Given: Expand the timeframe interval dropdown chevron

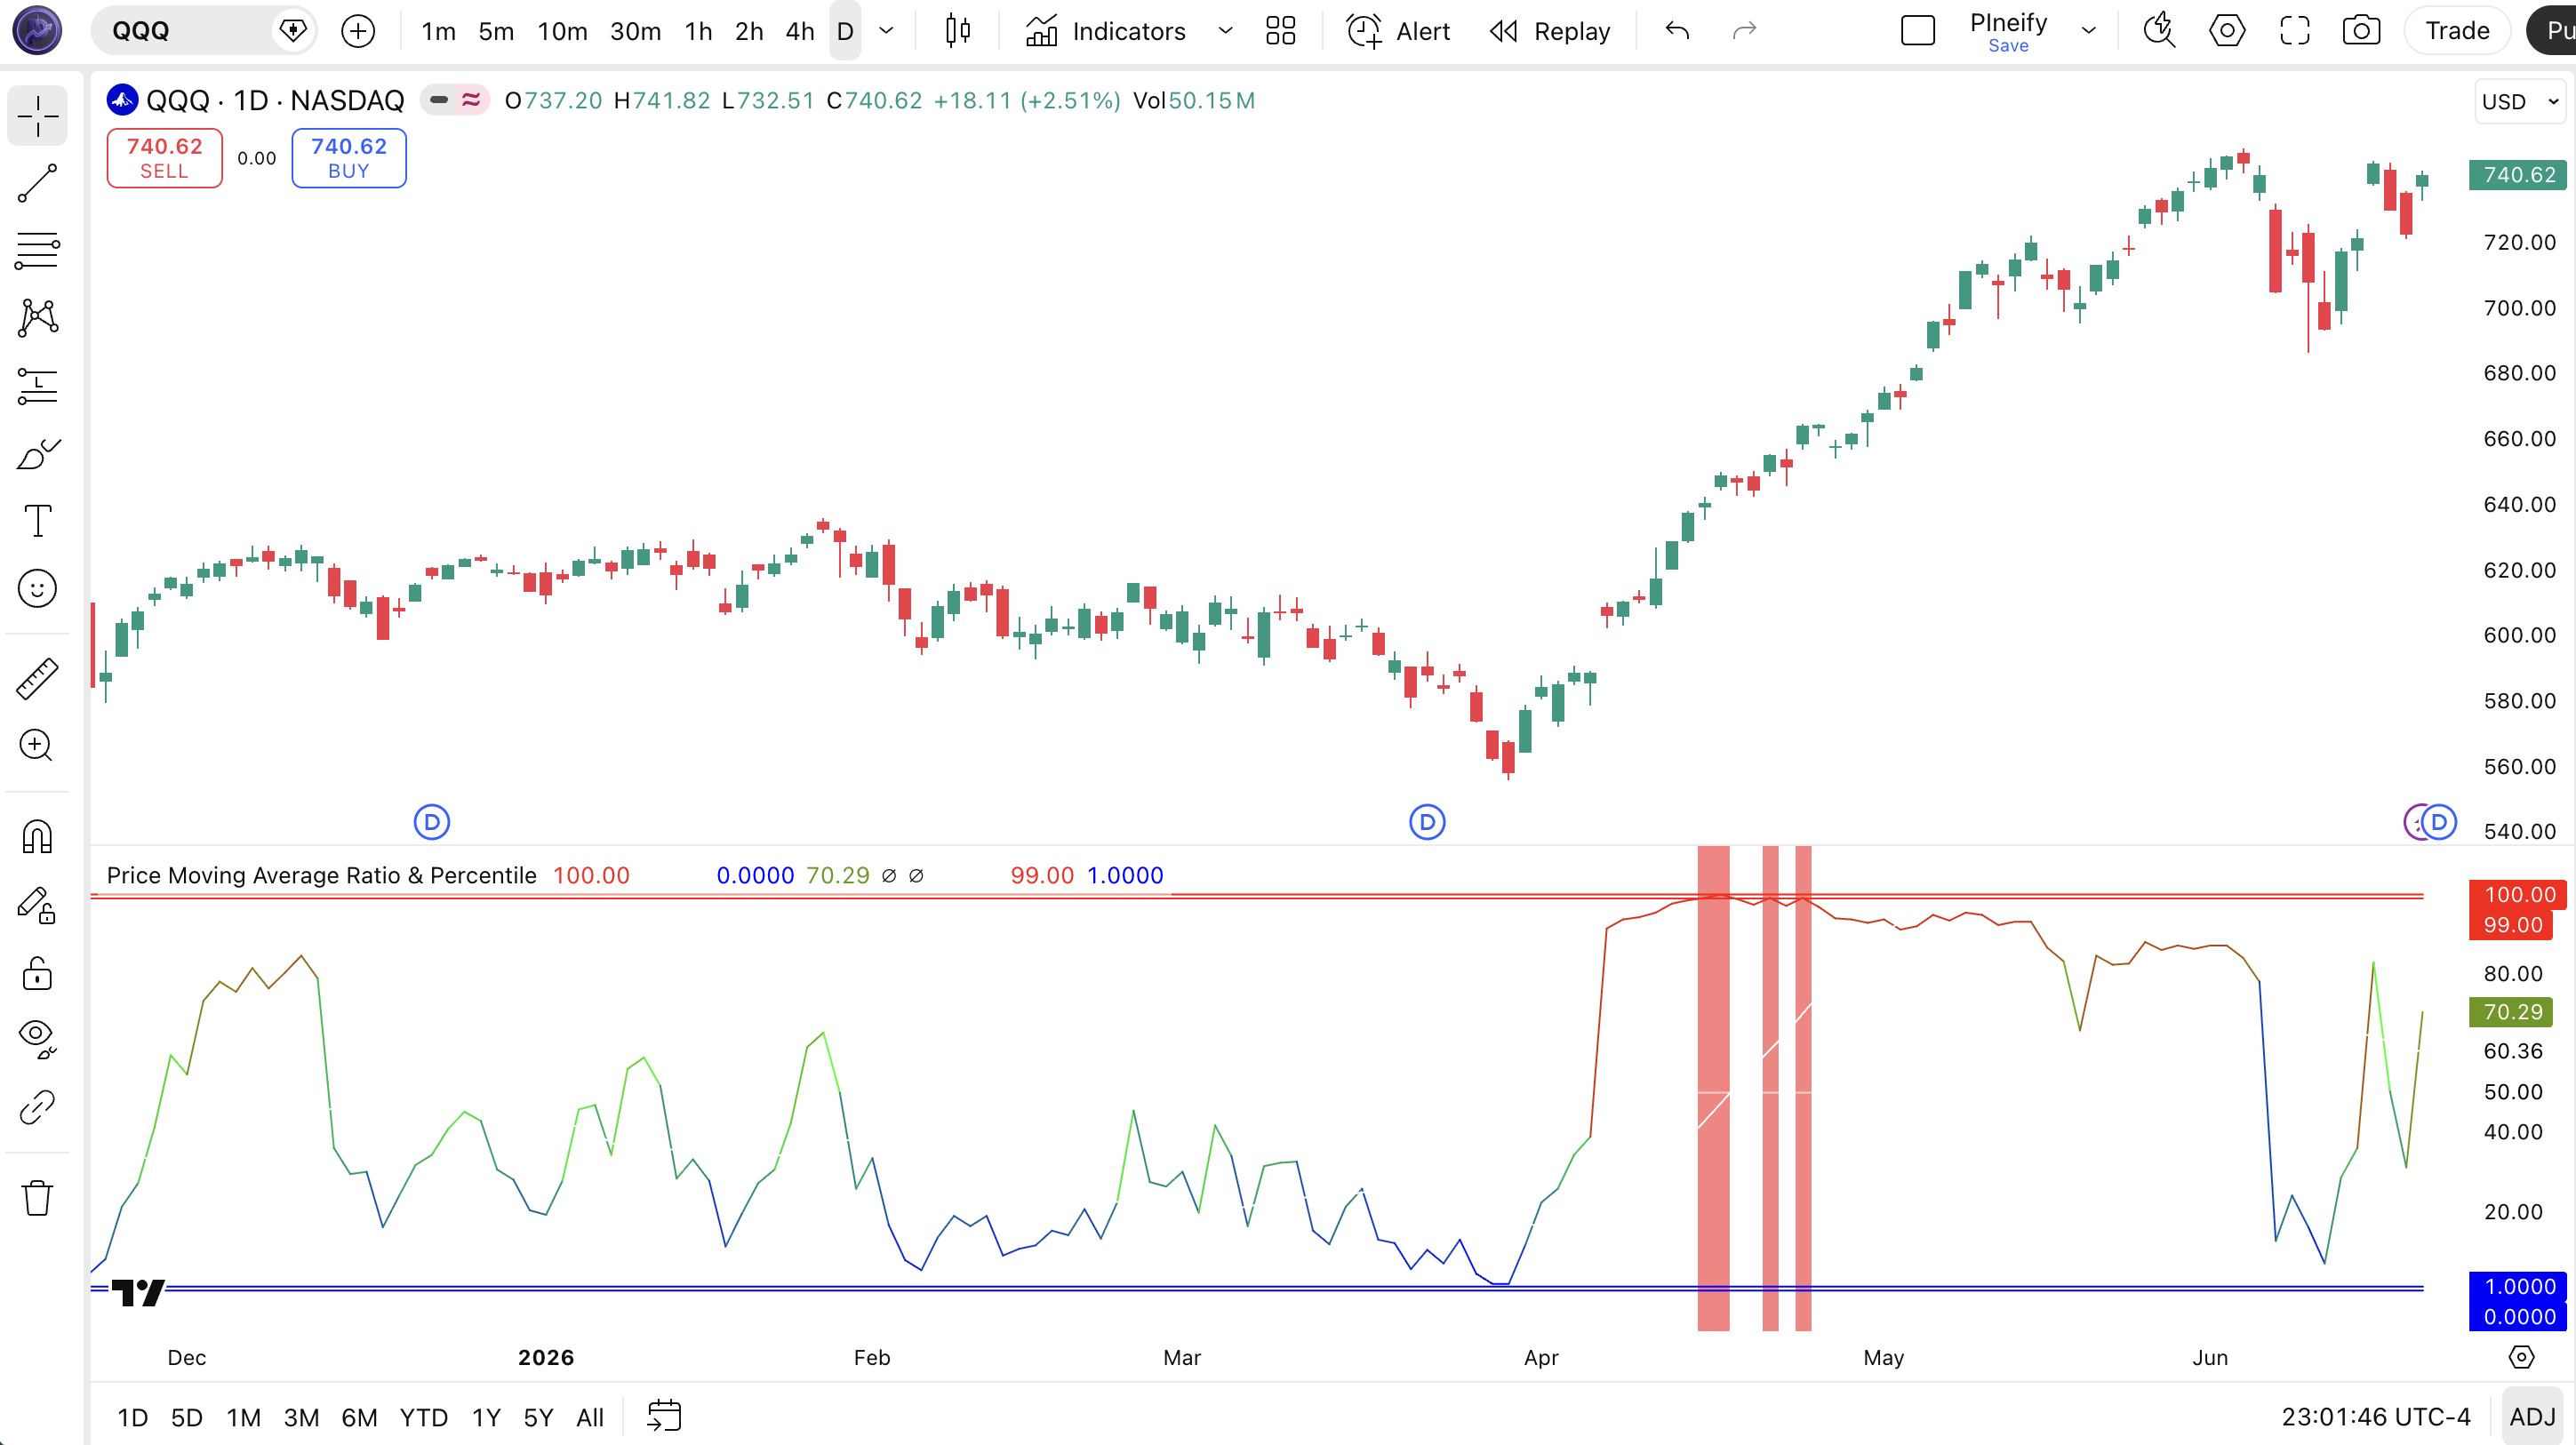Looking at the screenshot, I should (886, 31).
